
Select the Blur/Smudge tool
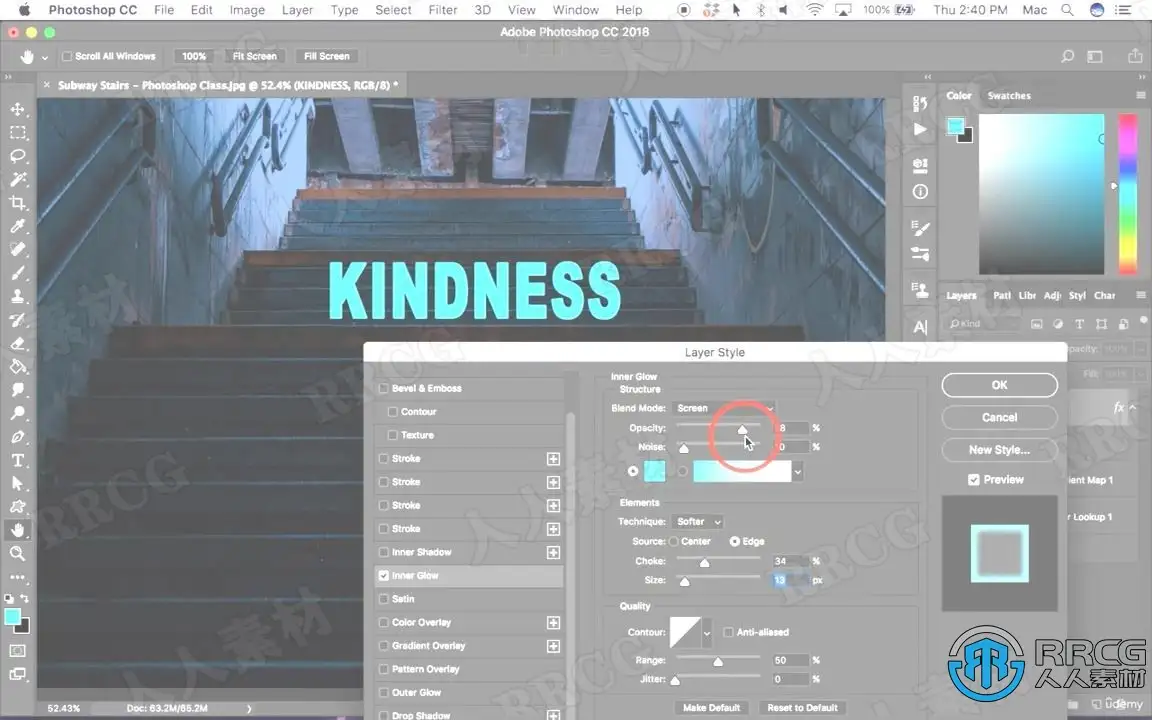coord(18,390)
